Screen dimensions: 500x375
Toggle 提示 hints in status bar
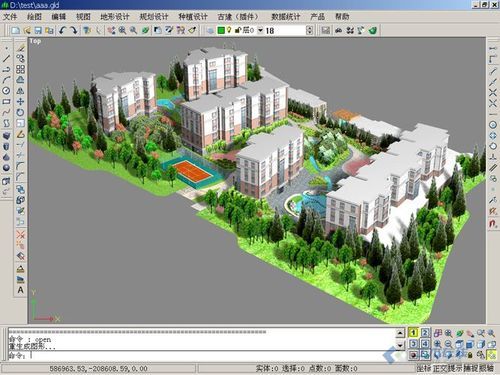[455, 368]
